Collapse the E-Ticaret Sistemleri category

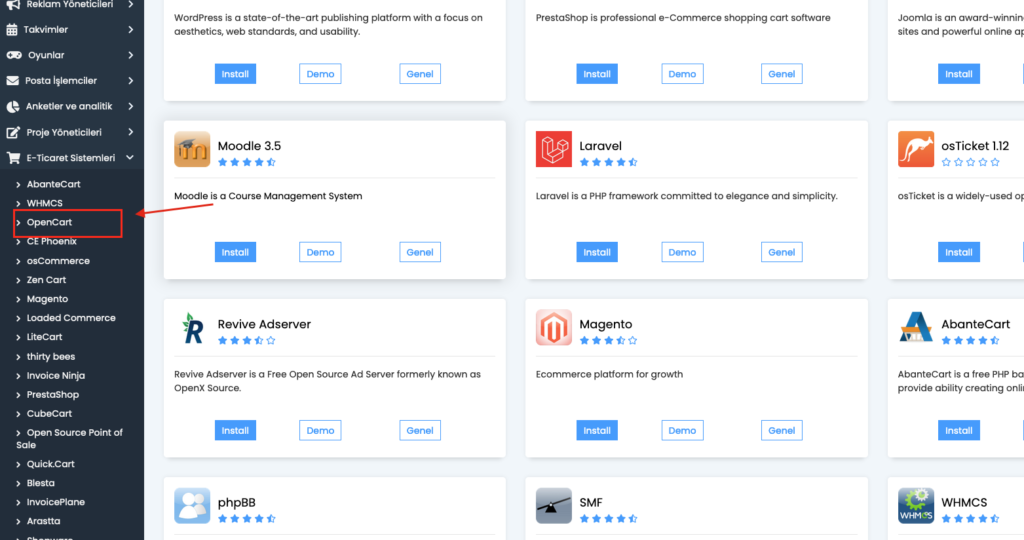(x=71, y=157)
